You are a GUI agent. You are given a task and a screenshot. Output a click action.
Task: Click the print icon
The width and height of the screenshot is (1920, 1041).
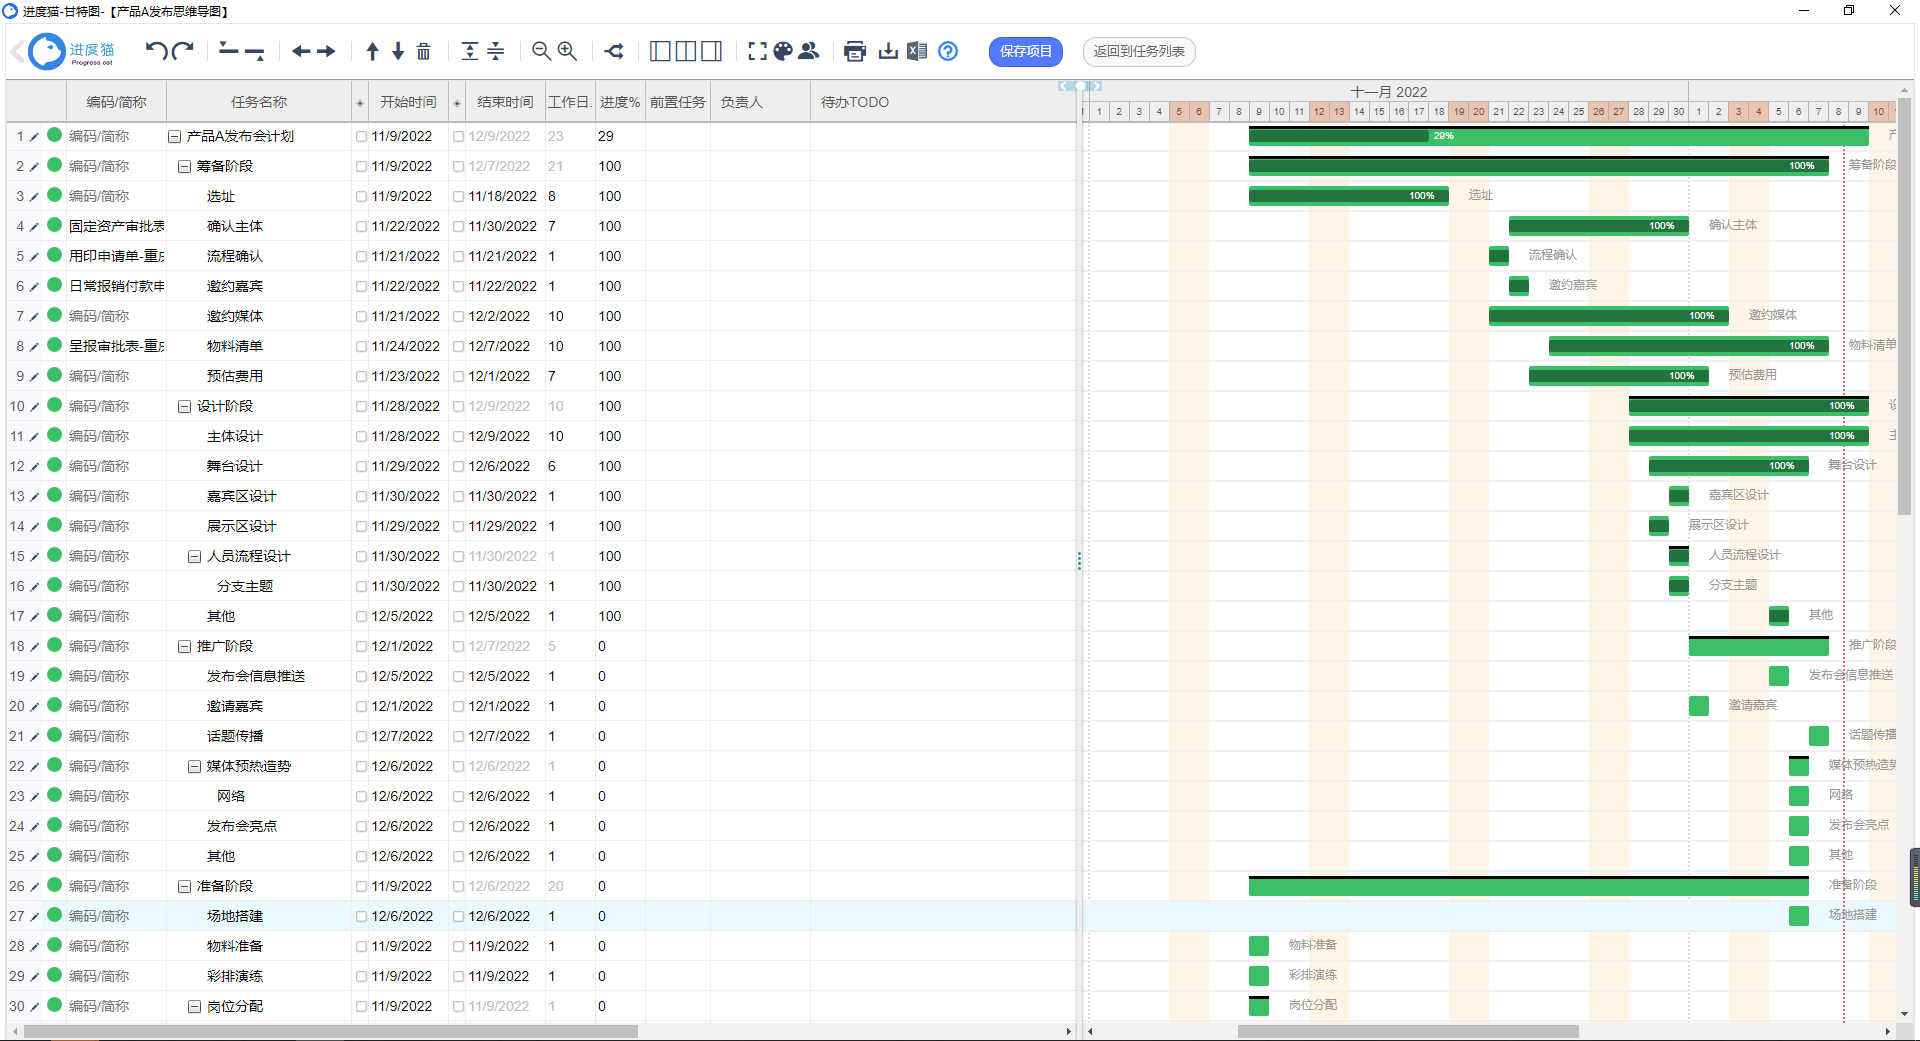tap(855, 51)
